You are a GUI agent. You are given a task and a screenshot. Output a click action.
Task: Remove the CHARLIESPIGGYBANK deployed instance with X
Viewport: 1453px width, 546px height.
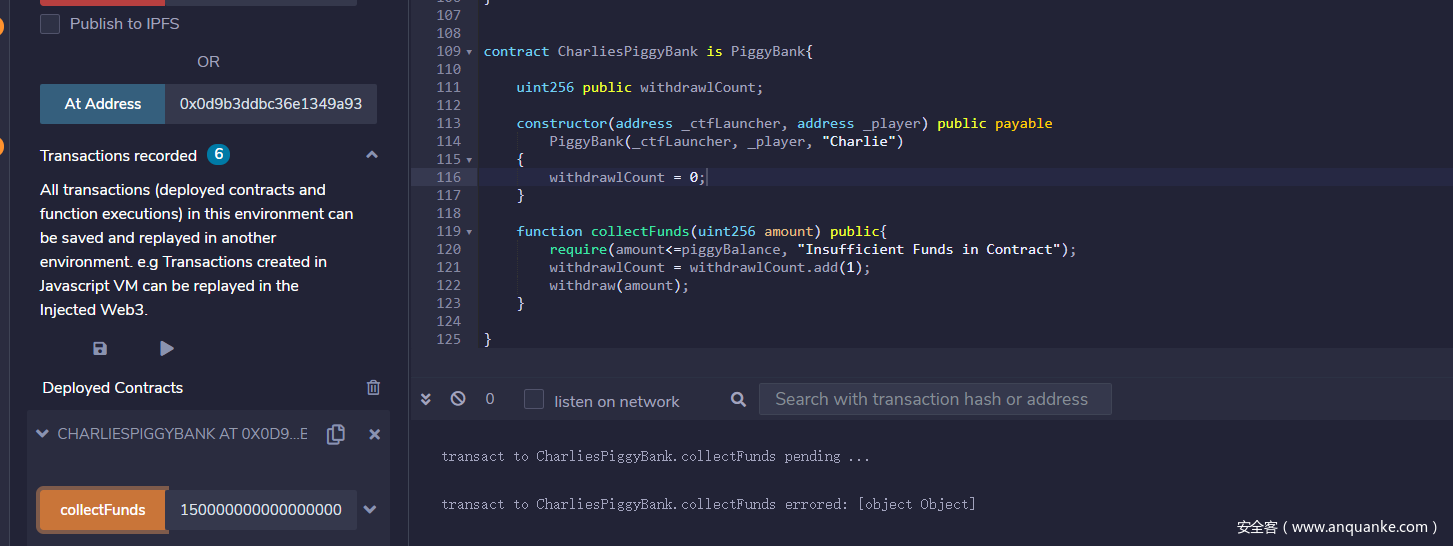374,434
